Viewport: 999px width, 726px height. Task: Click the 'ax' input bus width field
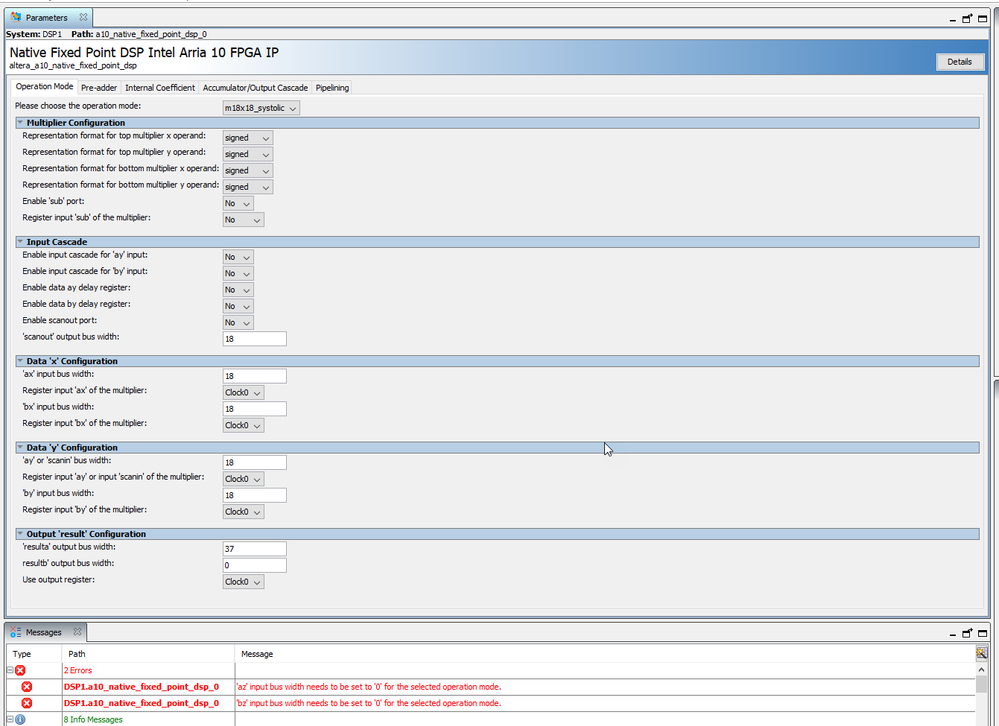[254, 376]
